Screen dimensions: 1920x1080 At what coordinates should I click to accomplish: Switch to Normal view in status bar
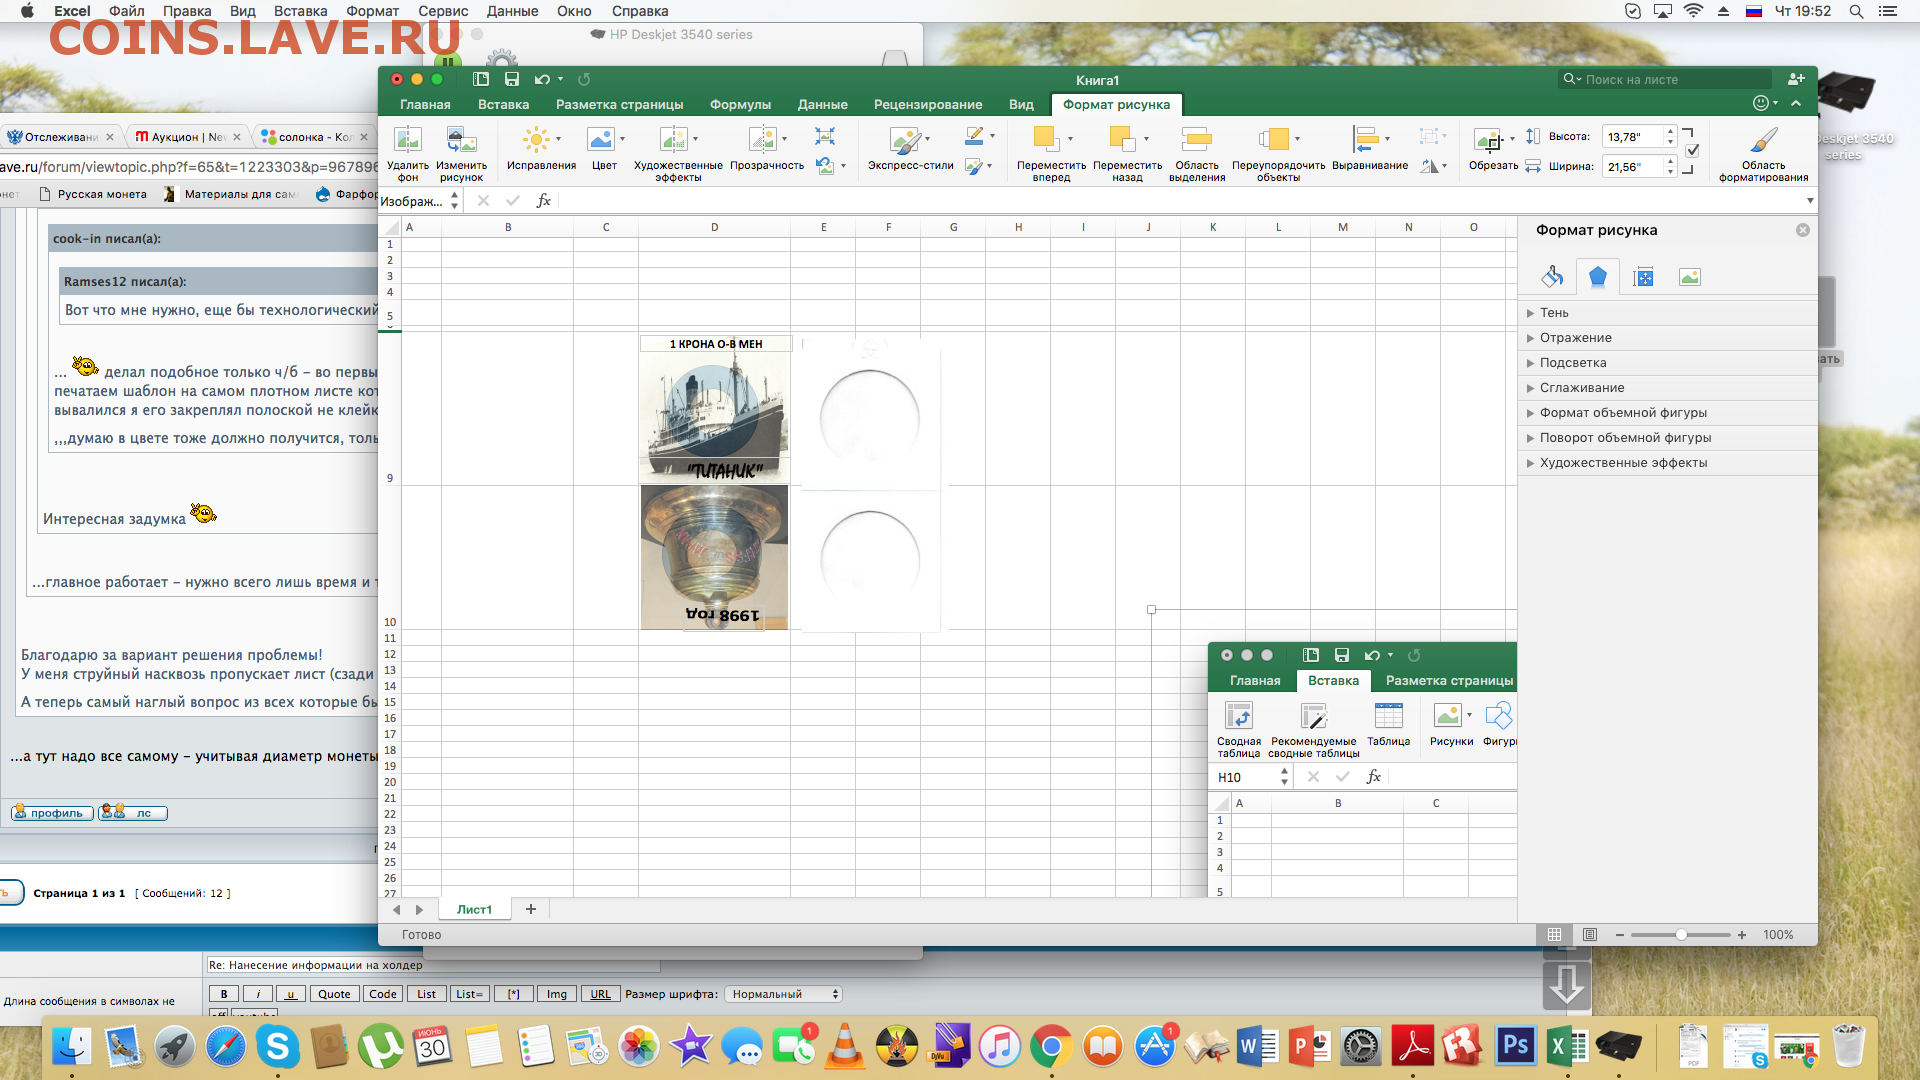[1554, 935]
